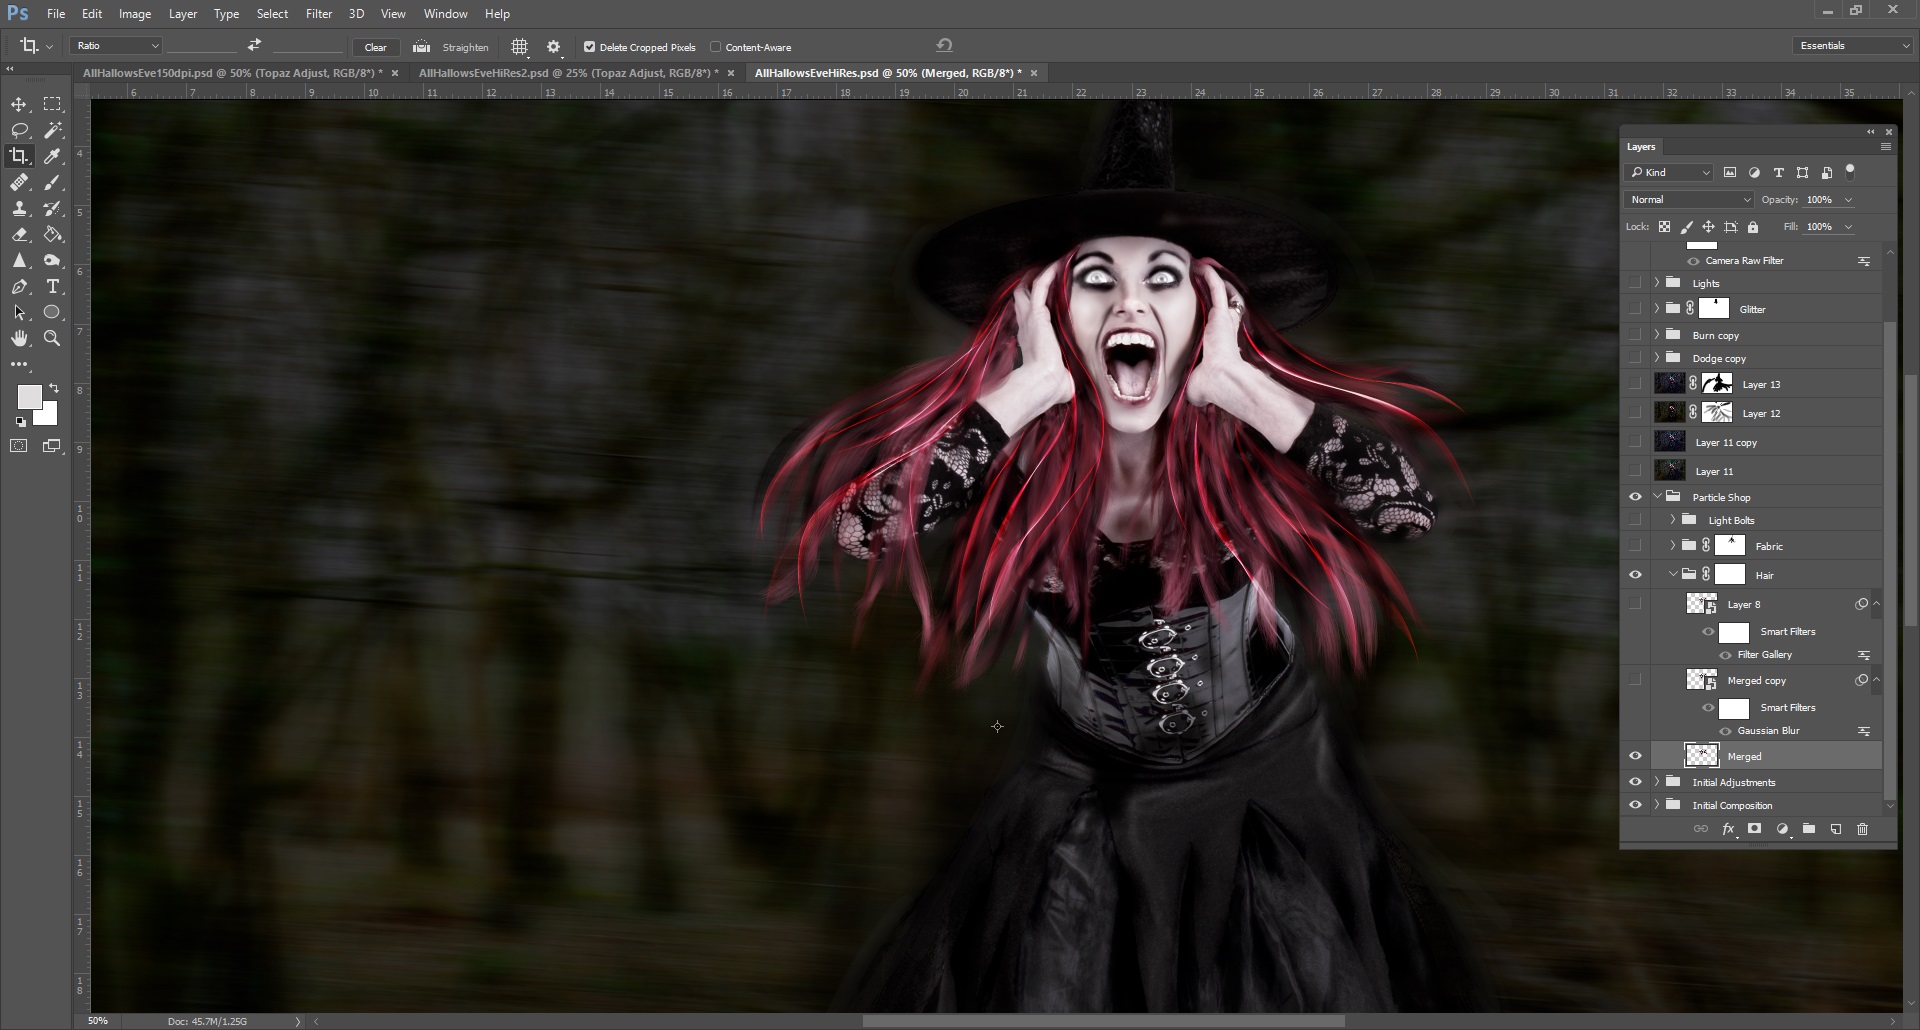This screenshot has height=1030, width=1920.
Task: Switch to the AllHallowsEve150dpi.psd tab
Action: (x=230, y=72)
